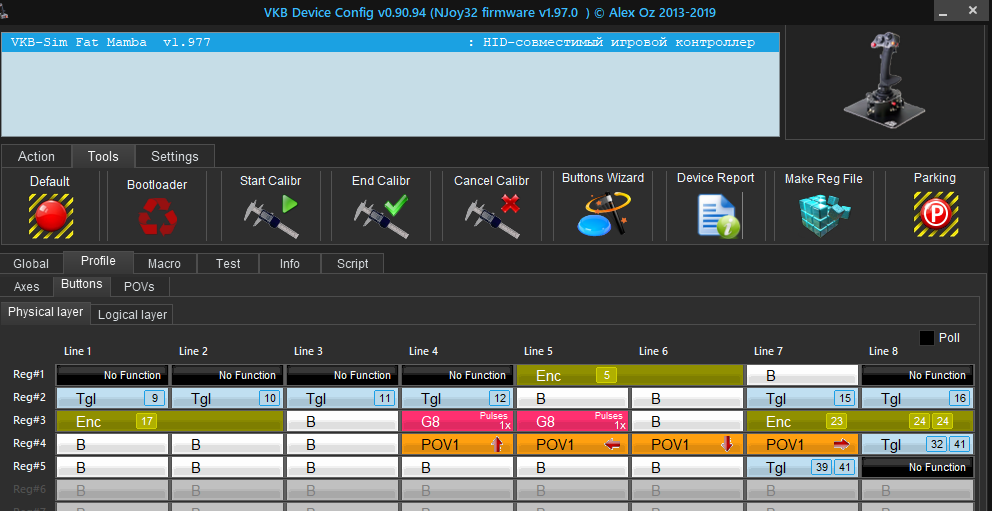Open the Enc 23 encoder cell

click(860, 421)
